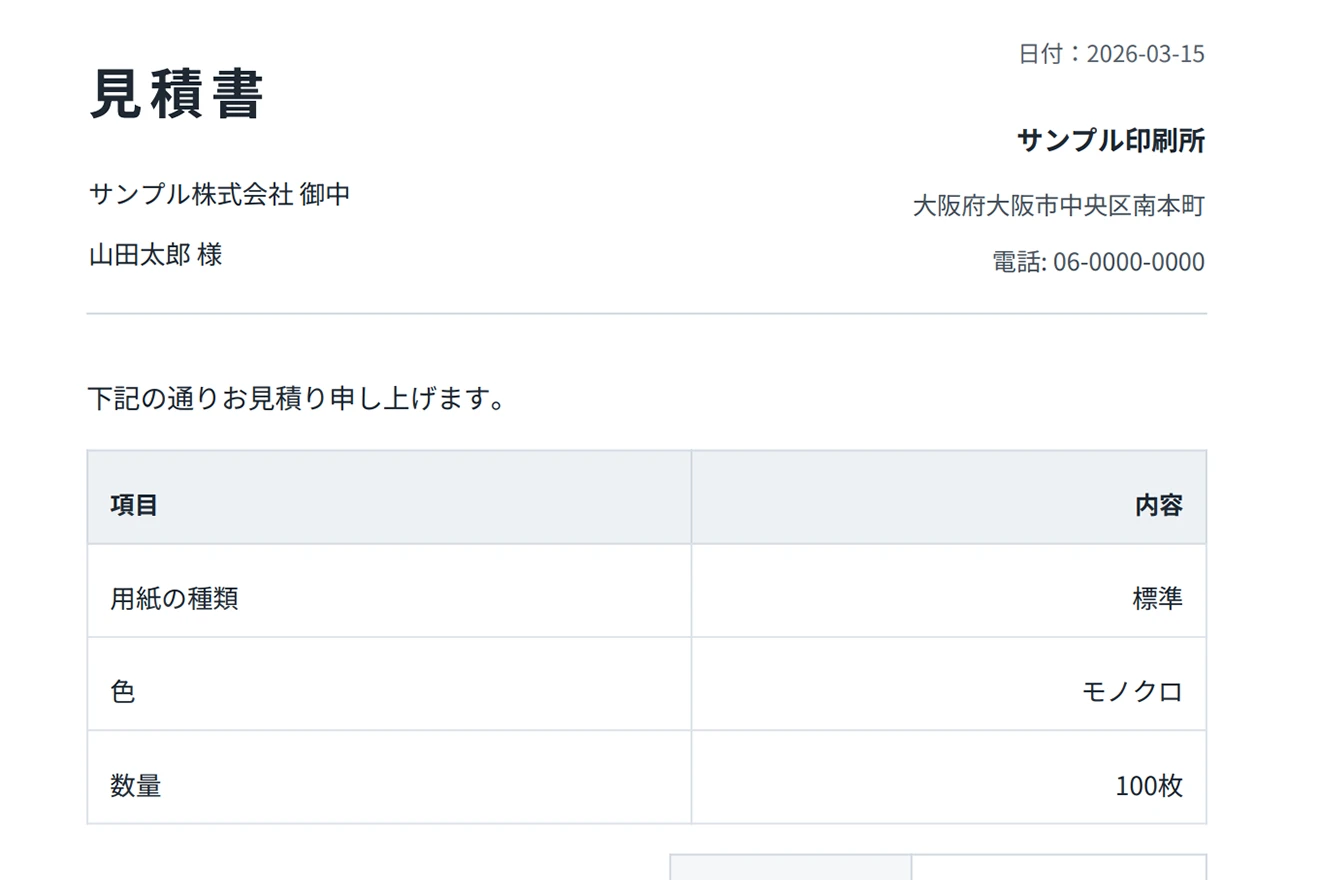Click the shaded cell below the main table
Image resolution: width=1320 pixels, height=880 pixels.
[x=790, y=868]
